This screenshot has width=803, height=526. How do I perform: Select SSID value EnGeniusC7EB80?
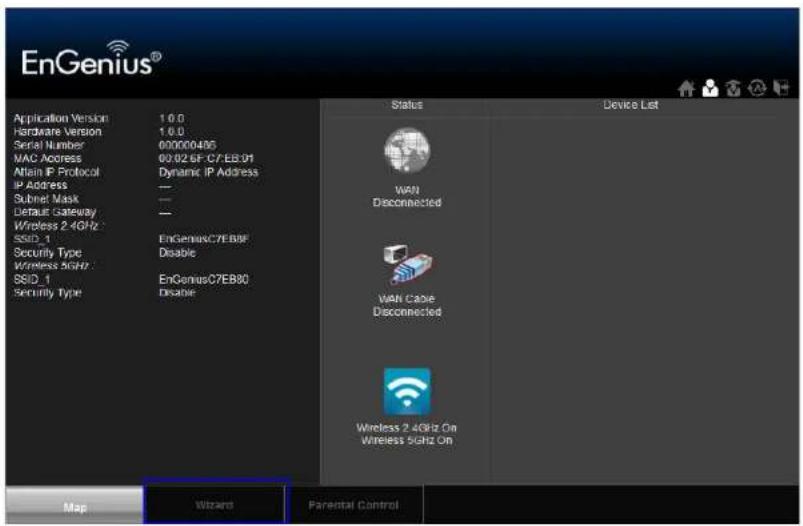(204, 279)
